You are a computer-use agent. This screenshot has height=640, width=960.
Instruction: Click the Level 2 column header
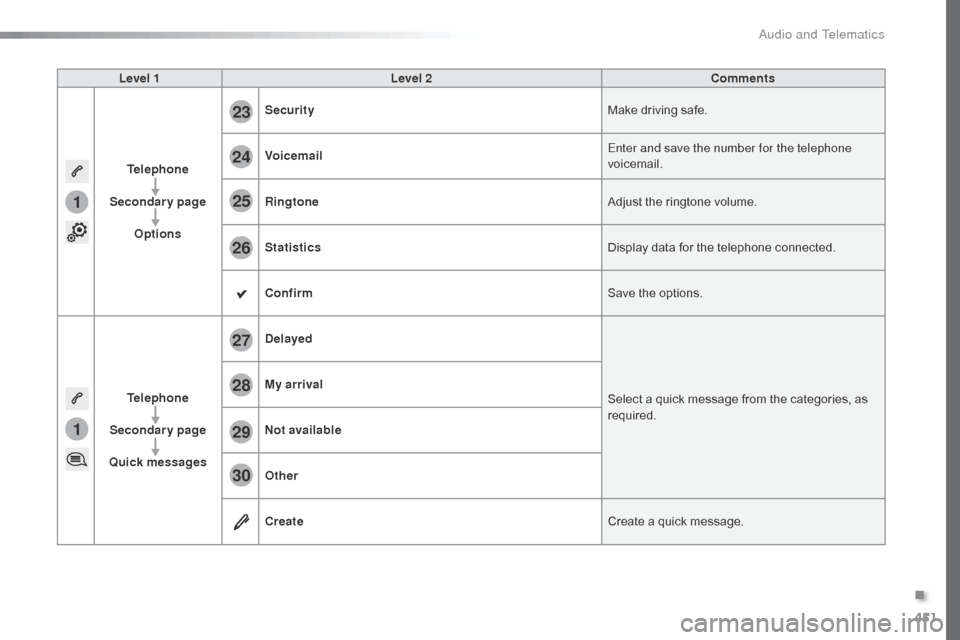[x=411, y=78]
